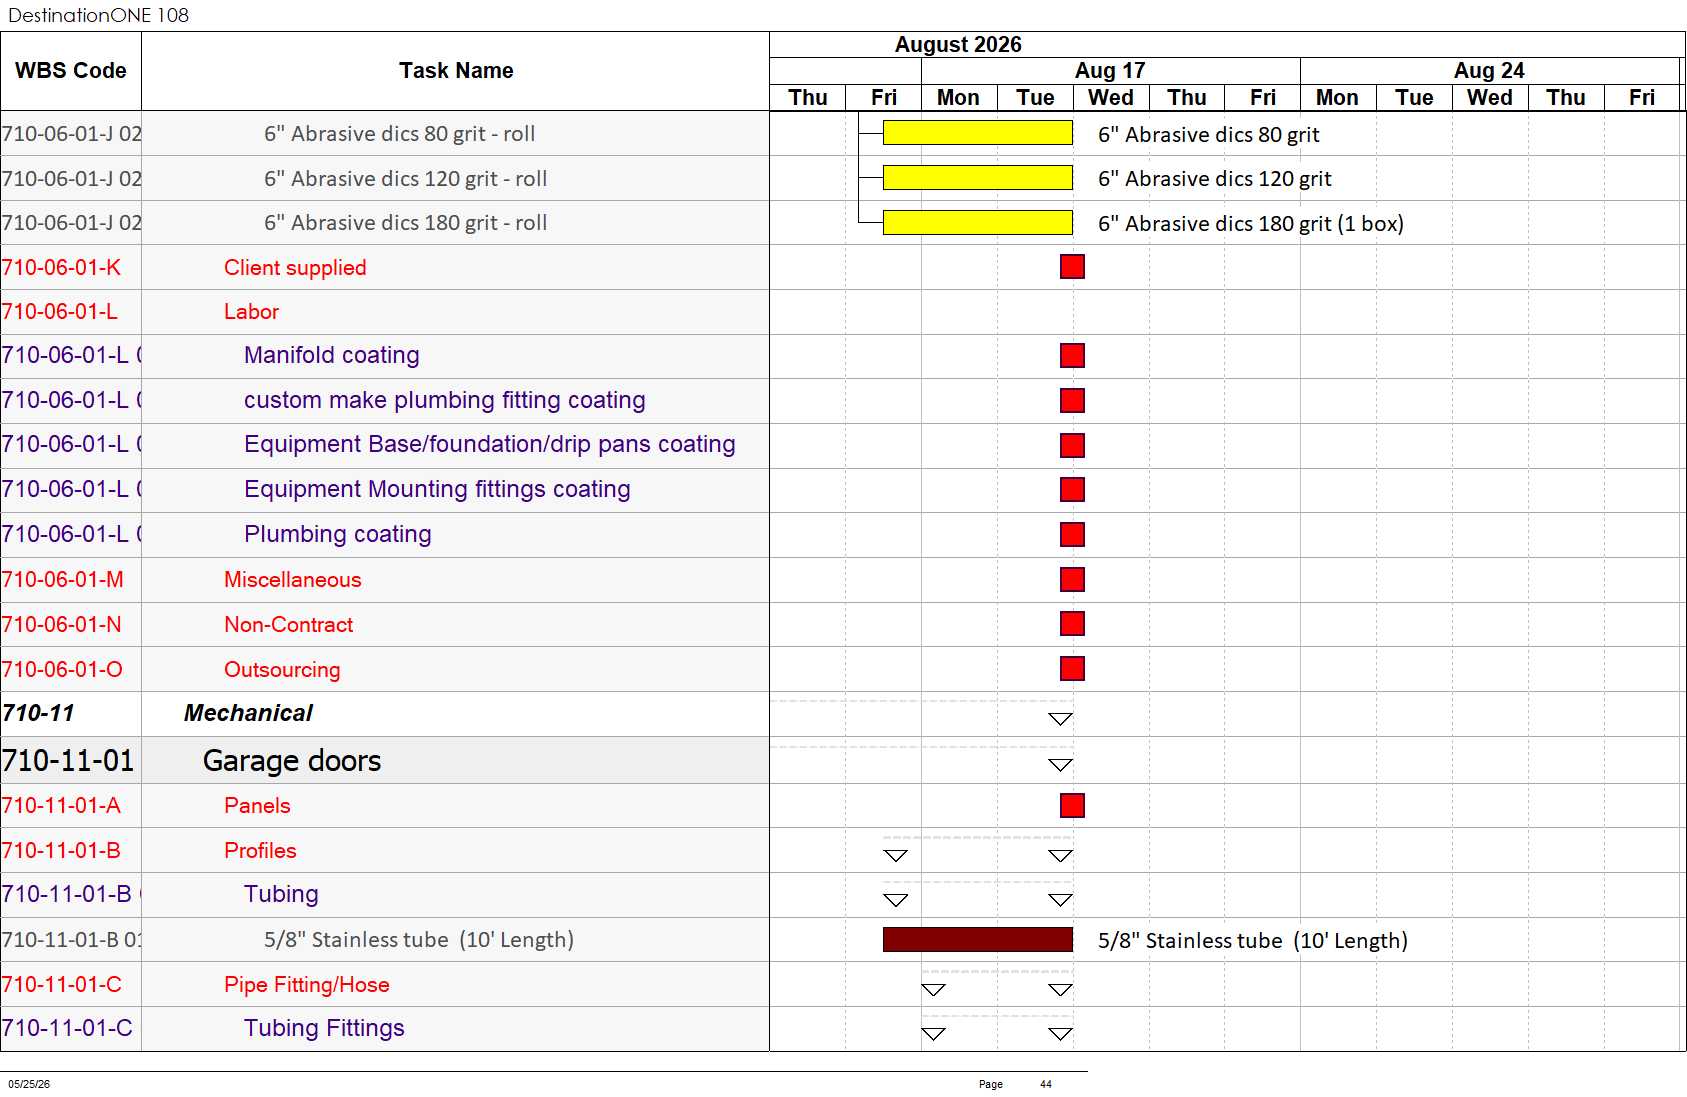
Task: Select 'custom make plumbing fitting coating' task
Action: tap(445, 400)
